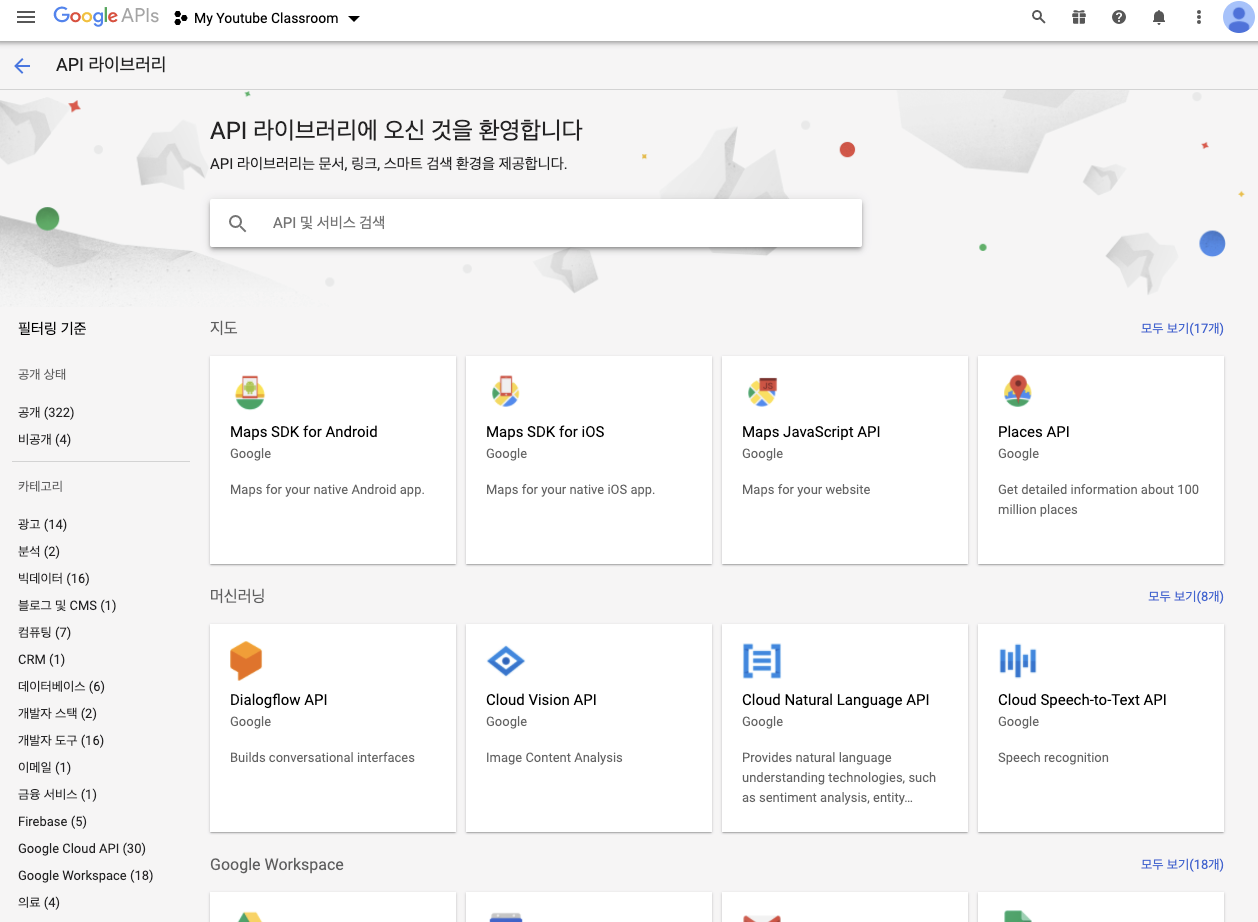Click 모두 보기(17개) link for 지도
The width and height of the screenshot is (1258, 922).
(1182, 328)
